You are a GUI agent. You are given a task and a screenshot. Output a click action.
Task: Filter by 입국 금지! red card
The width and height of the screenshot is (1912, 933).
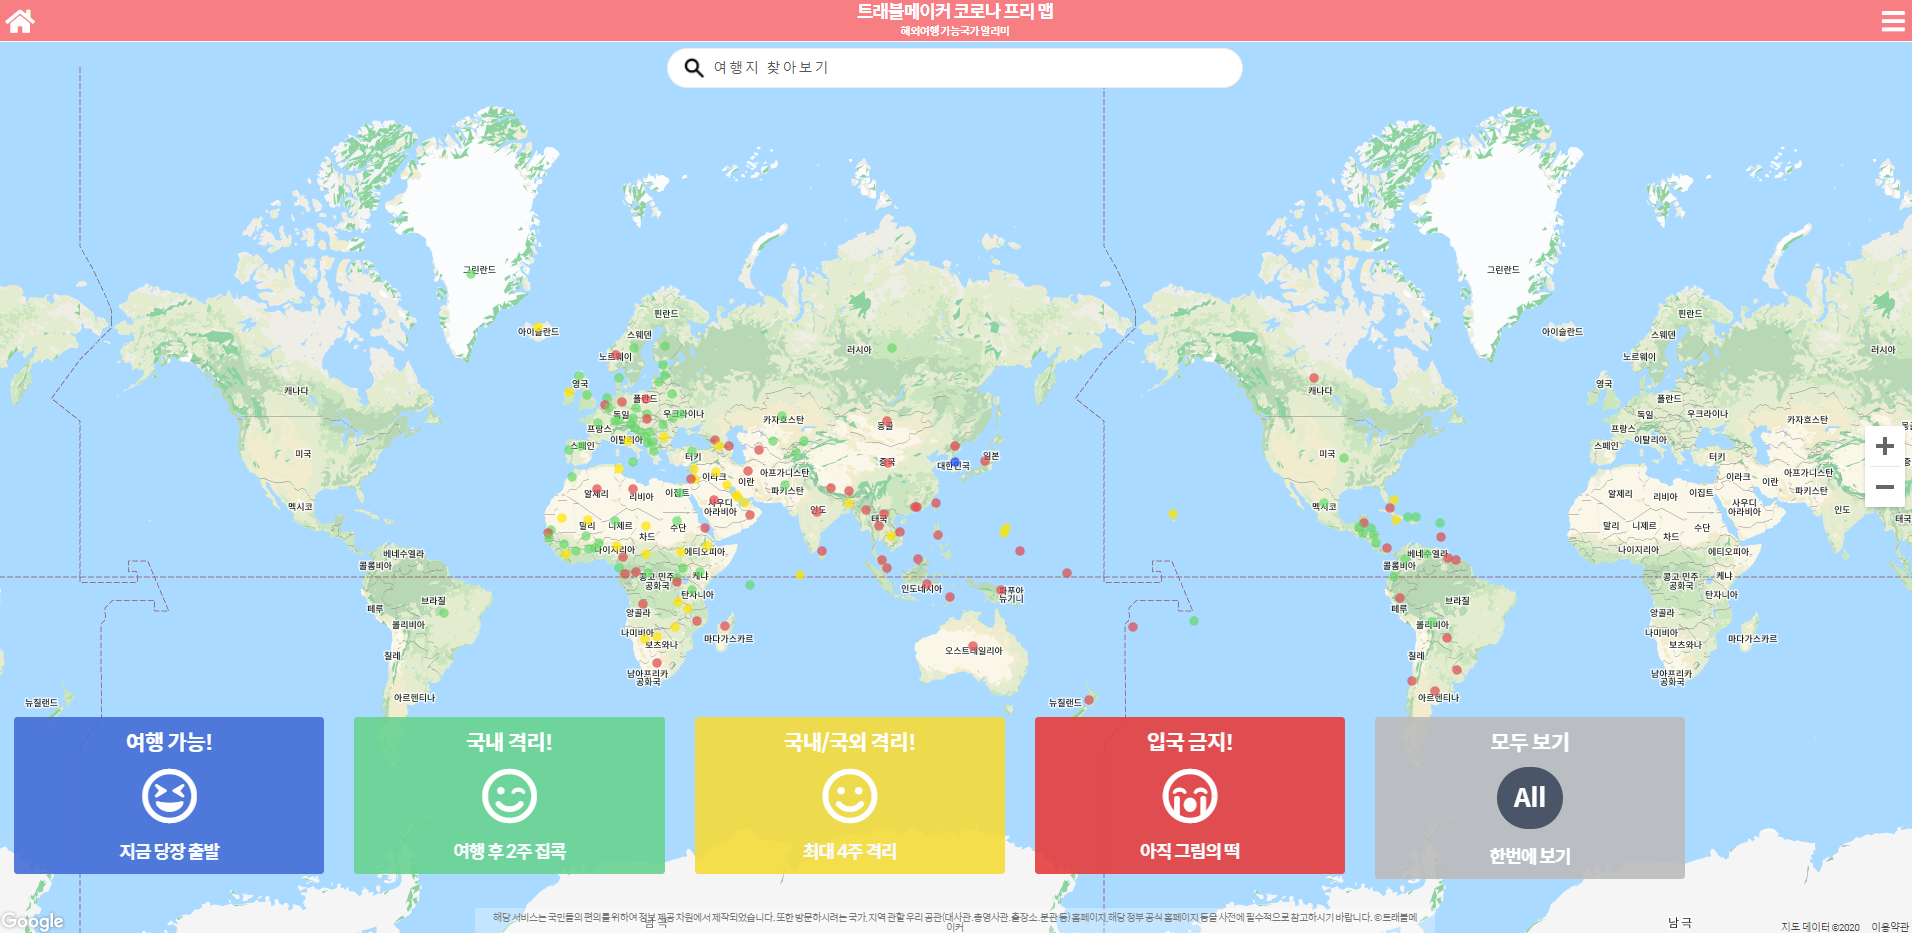(1190, 795)
